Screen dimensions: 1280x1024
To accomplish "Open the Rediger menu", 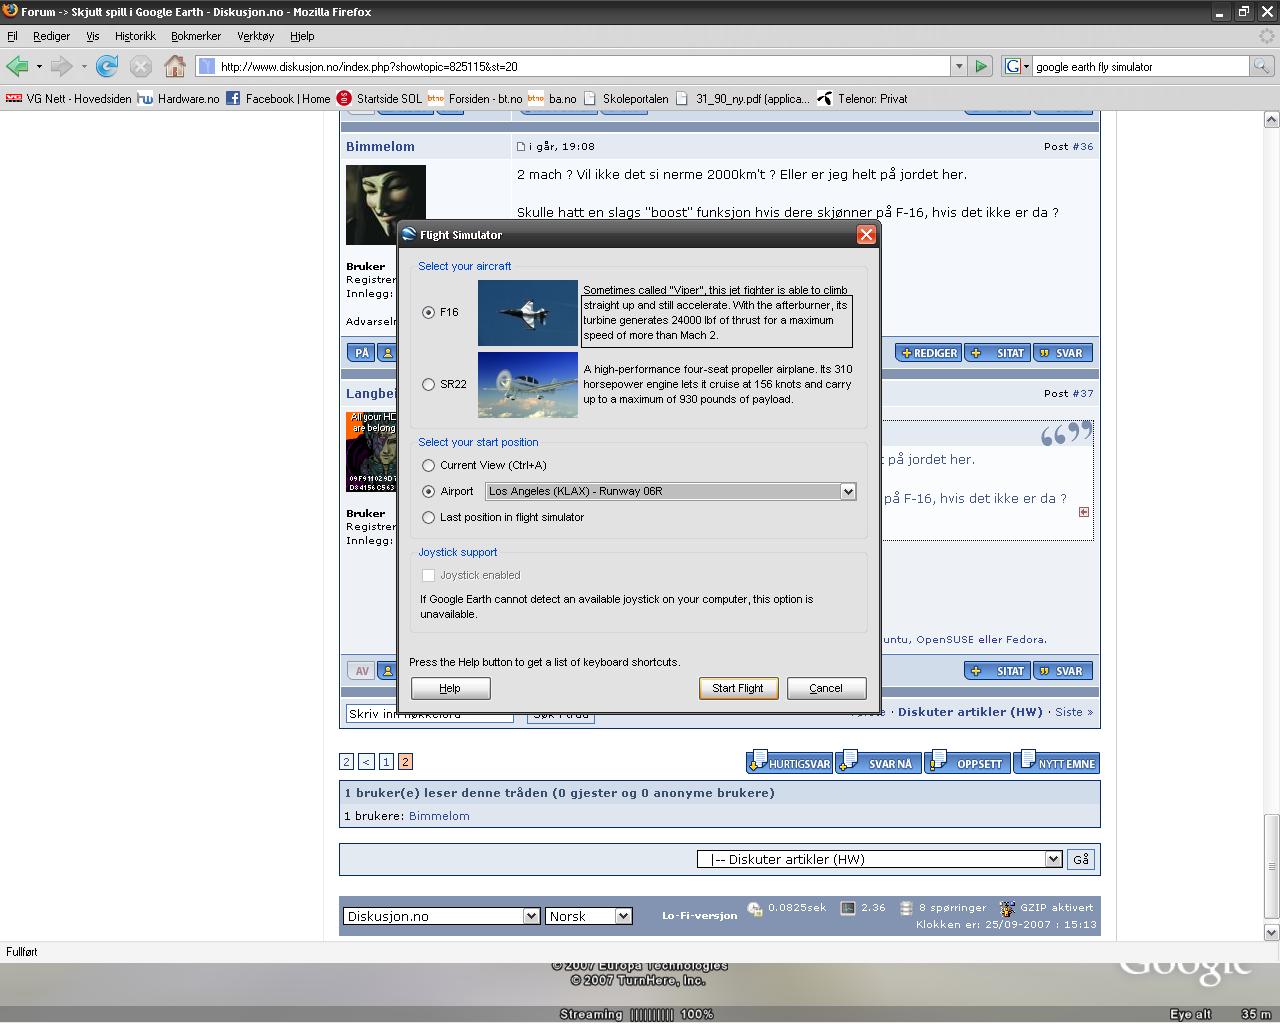I will coord(51,36).
